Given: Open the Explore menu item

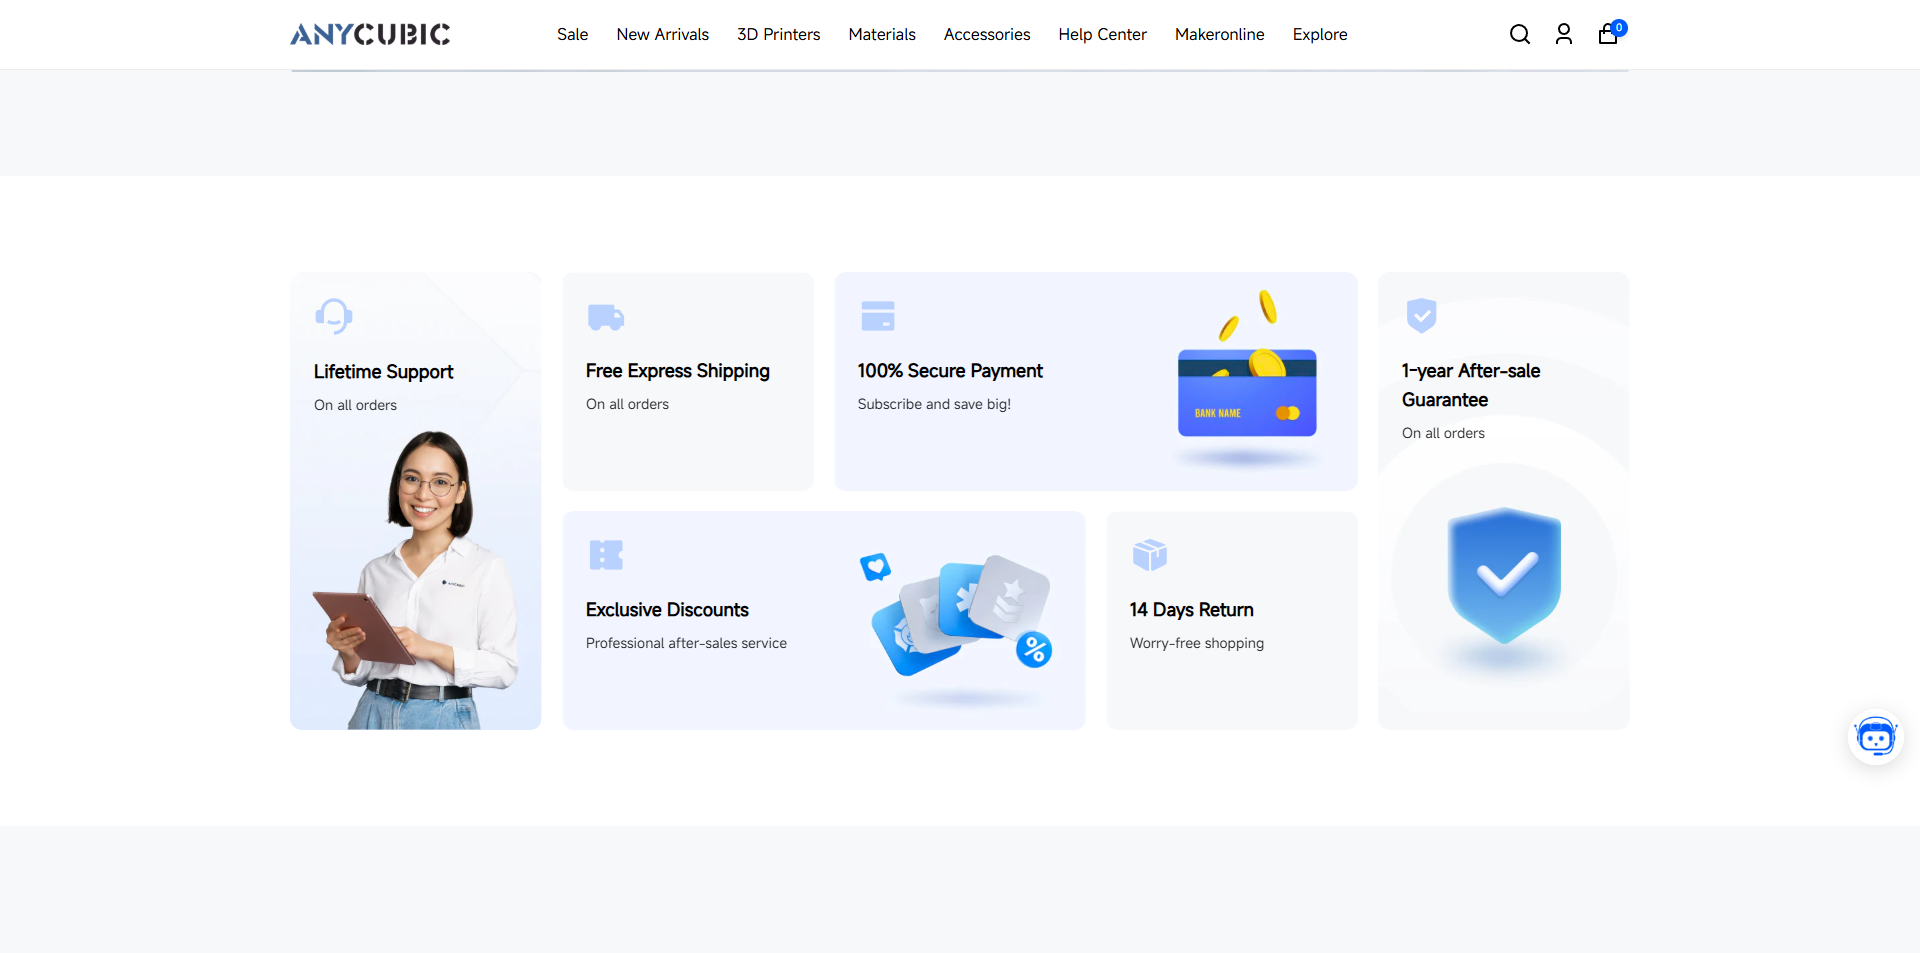Looking at the screenshot, I should tap(1319, 34).
